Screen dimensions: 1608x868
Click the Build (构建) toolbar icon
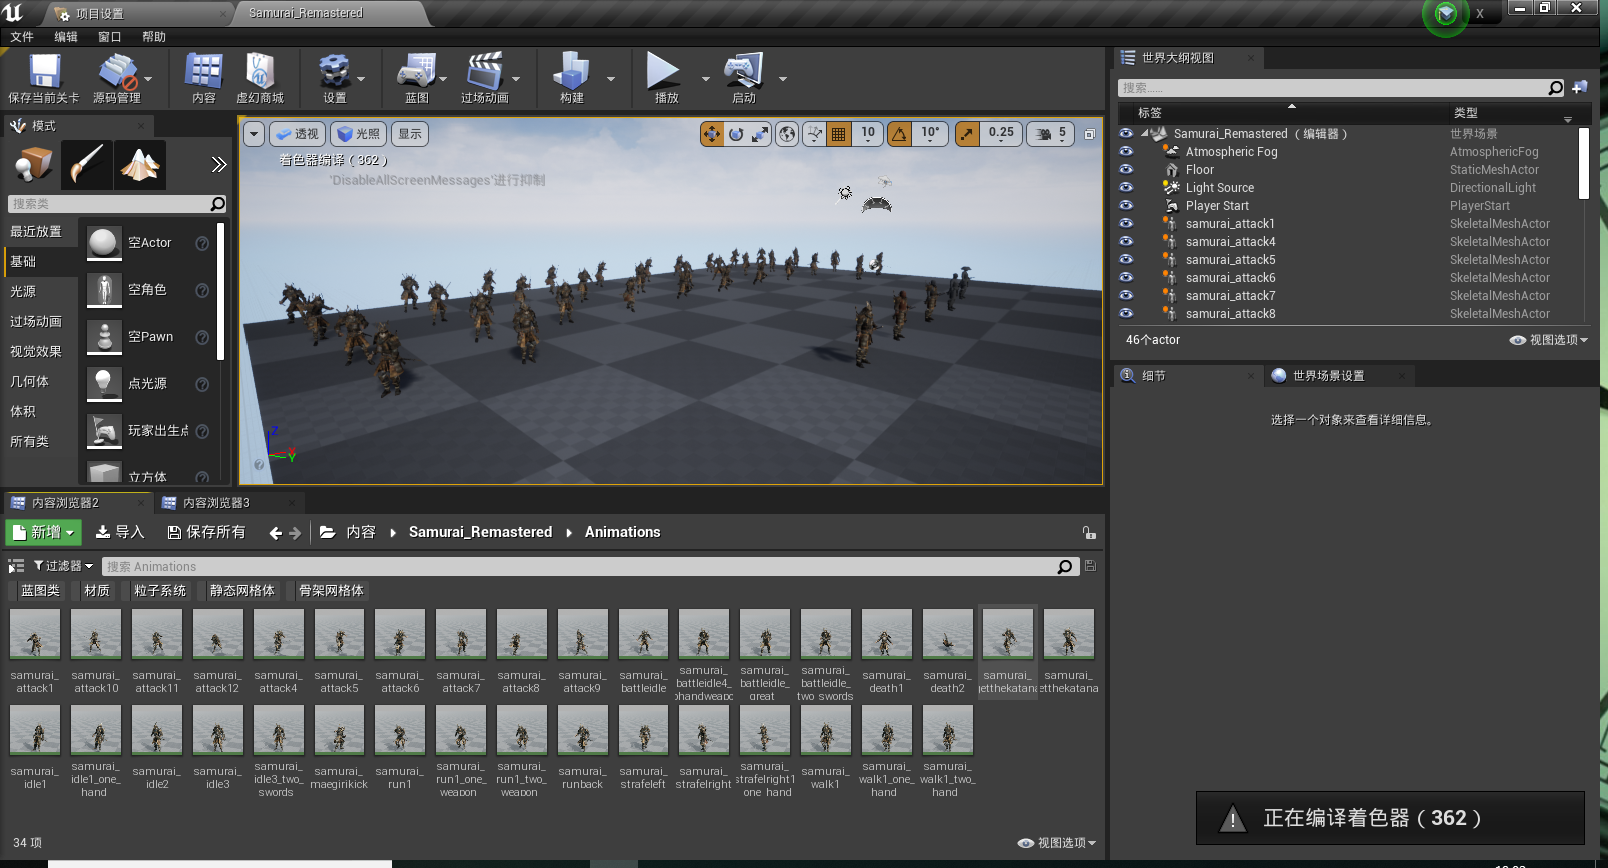pos(571,73)
